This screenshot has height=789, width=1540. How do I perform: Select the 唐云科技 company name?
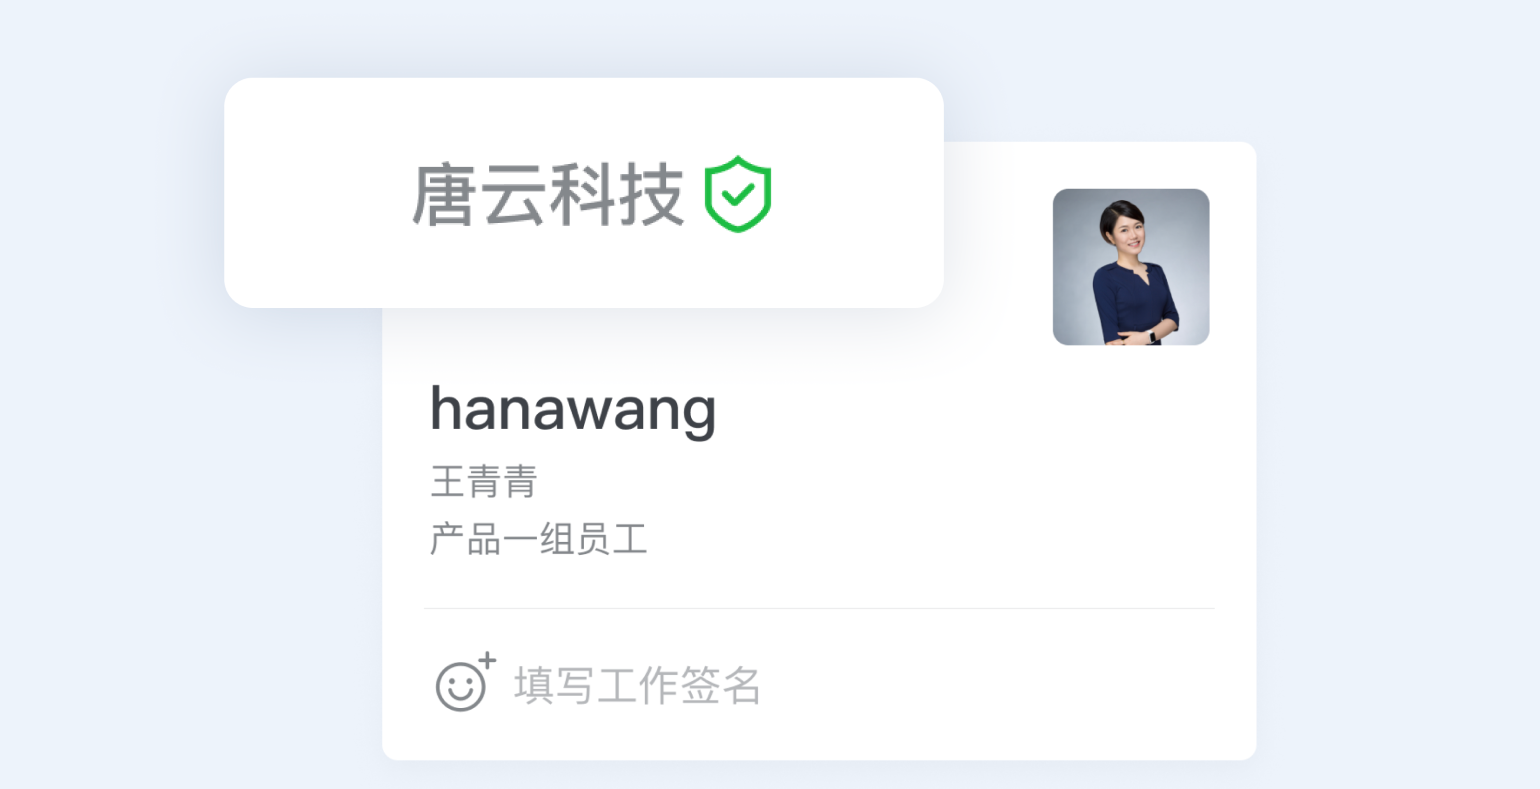548,195
